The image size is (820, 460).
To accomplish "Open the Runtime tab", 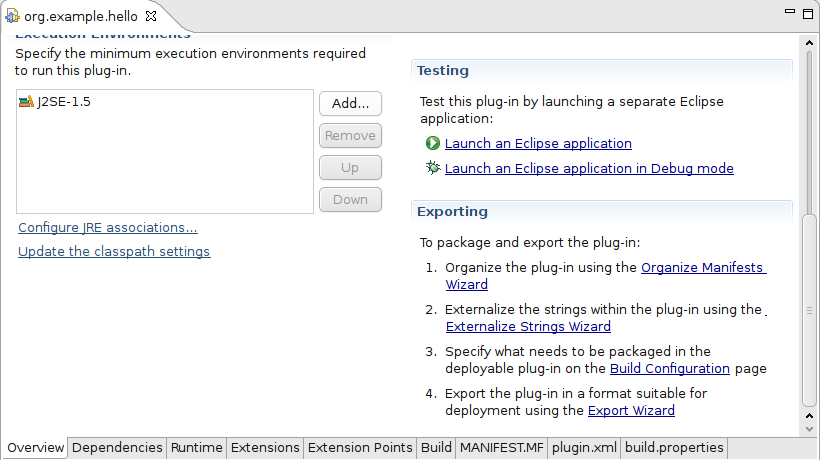I will 197,448.
